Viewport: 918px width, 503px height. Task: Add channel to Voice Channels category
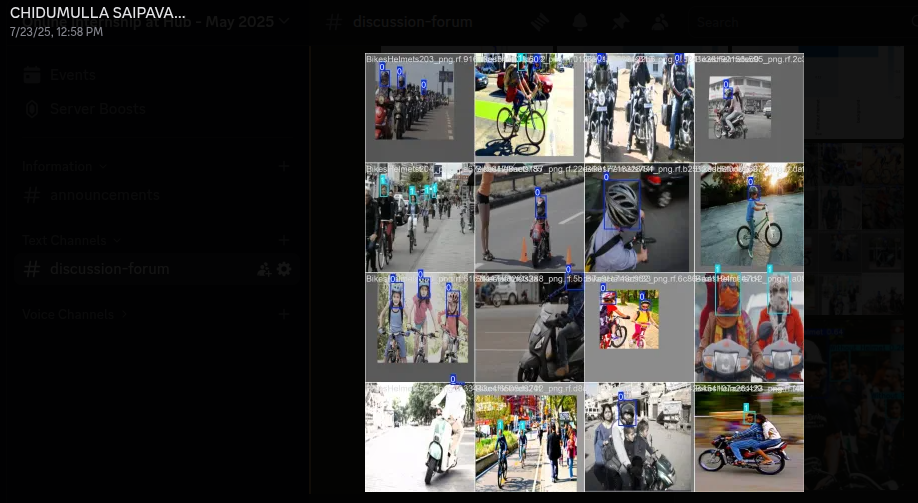[x=284, y=314]
